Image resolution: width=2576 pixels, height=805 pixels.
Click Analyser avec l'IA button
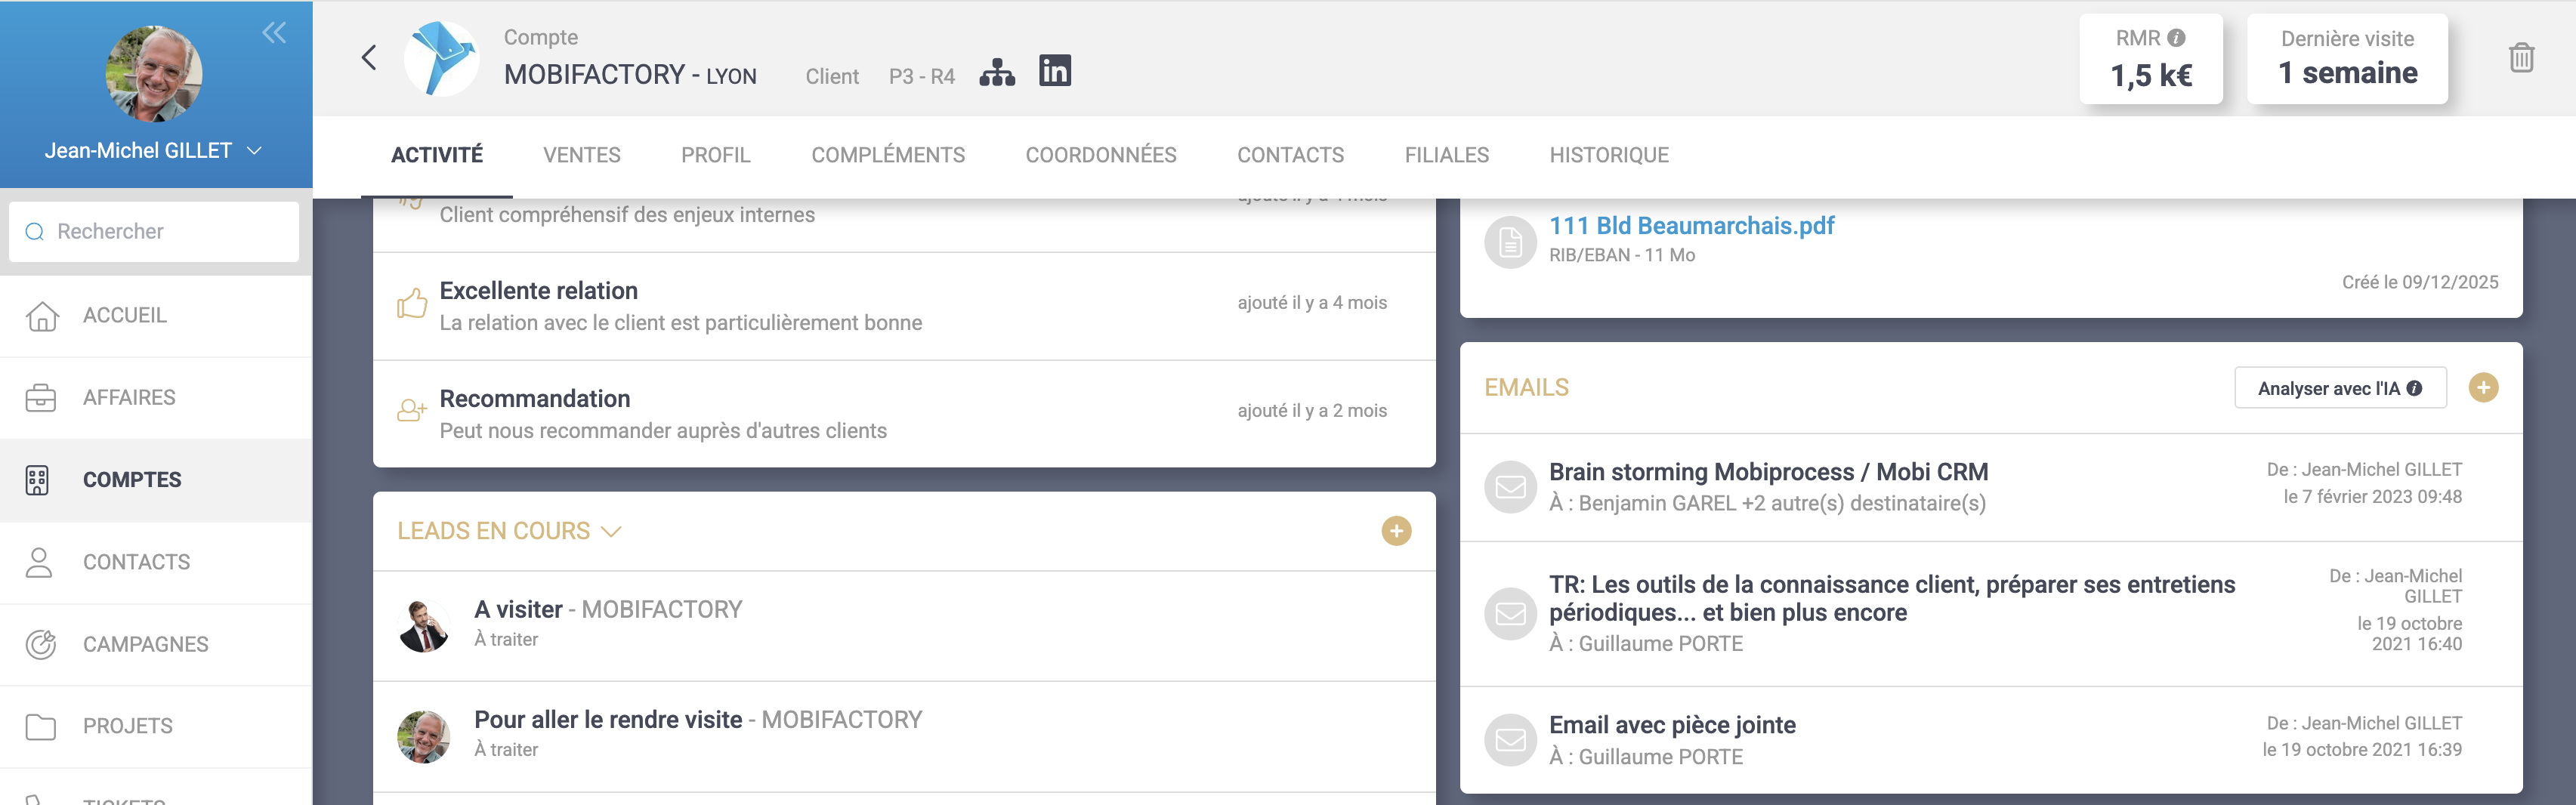2339,388
